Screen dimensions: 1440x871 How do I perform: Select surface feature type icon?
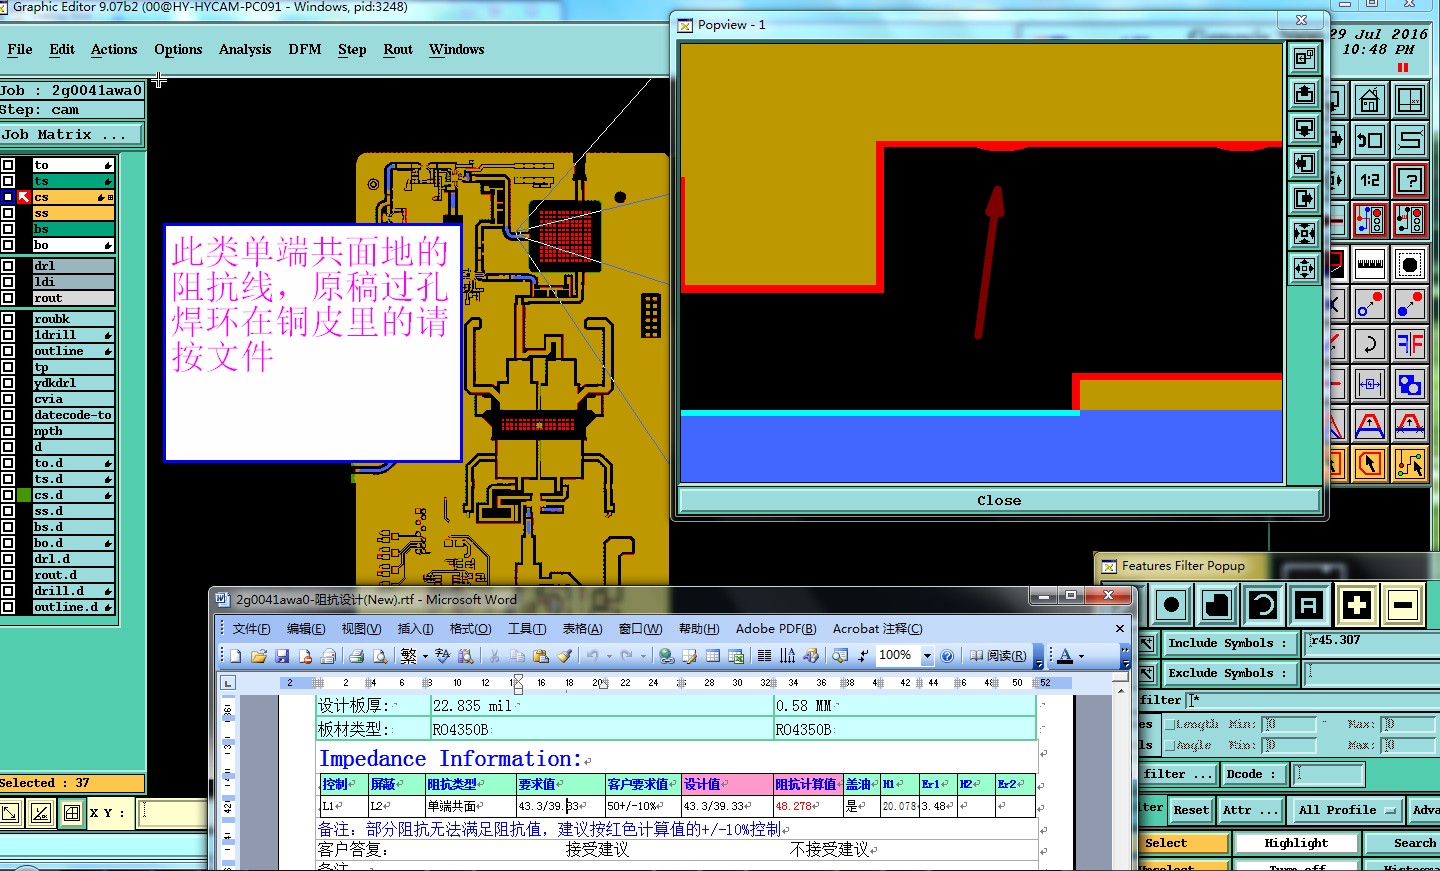point(1217,605)
